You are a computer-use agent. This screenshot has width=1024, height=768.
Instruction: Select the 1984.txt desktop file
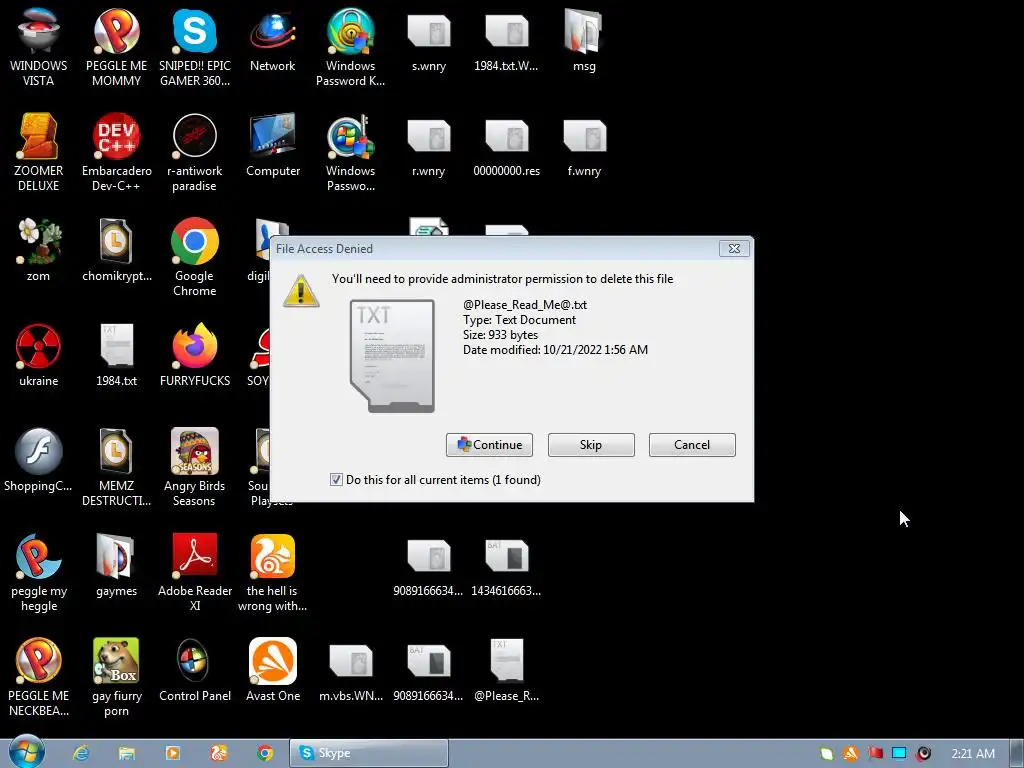tap(116, 356)
